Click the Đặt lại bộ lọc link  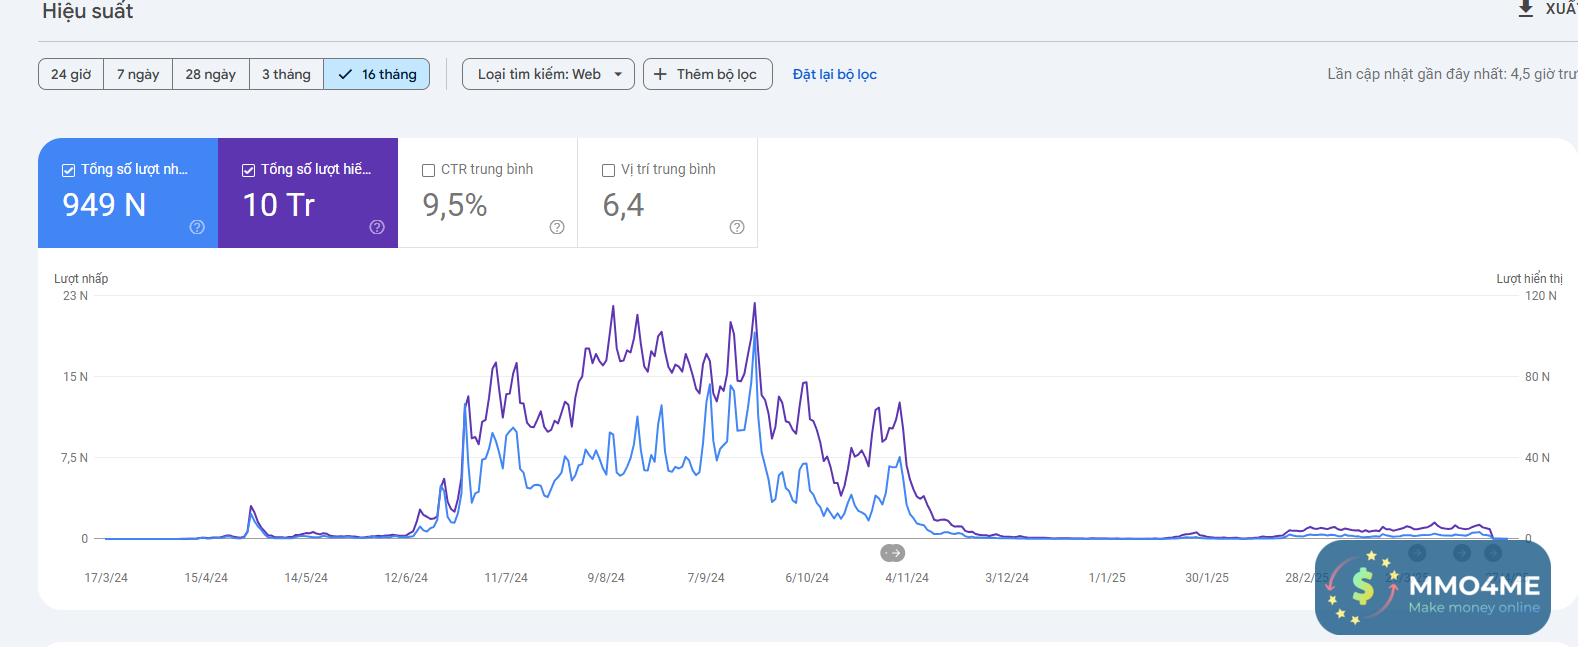pyautogui.click(x=834, y=74)
